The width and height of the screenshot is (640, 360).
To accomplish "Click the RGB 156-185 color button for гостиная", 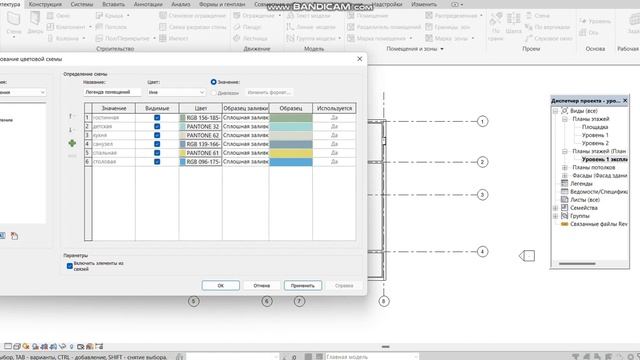I will pos(200,118).
